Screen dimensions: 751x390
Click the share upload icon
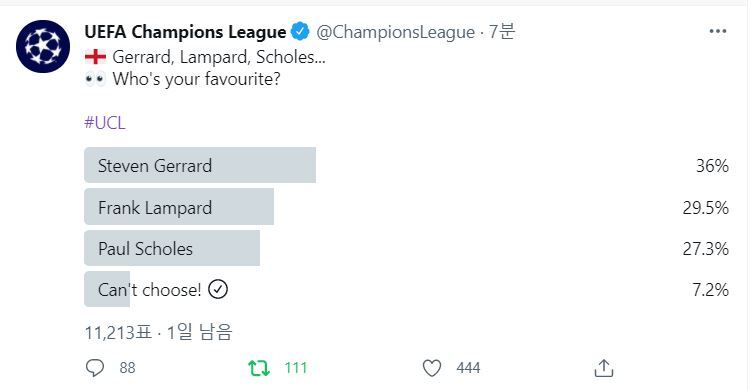tap(603, 368)
